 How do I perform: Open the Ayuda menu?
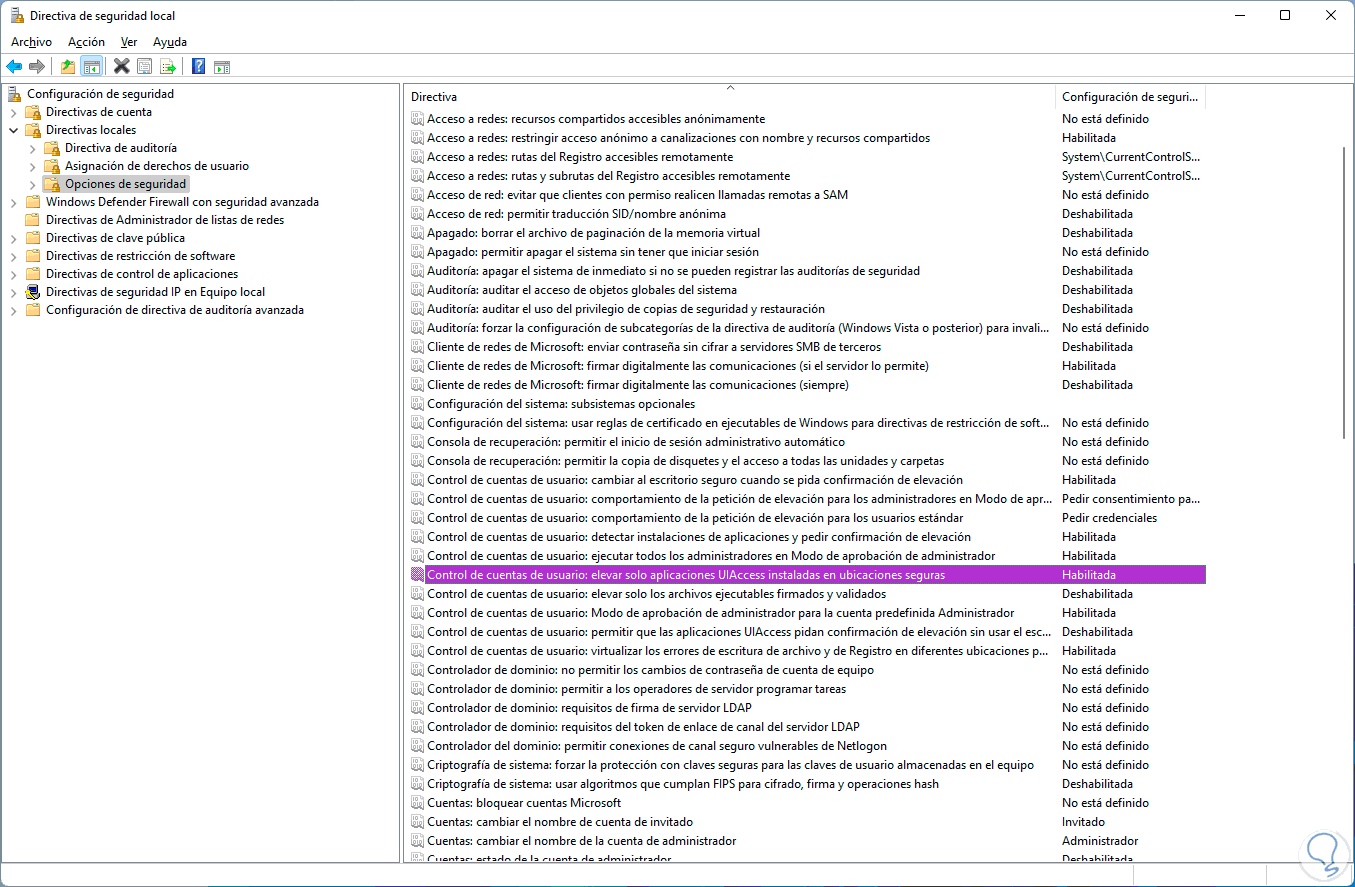pyautogui.click(x=170, y=42)
